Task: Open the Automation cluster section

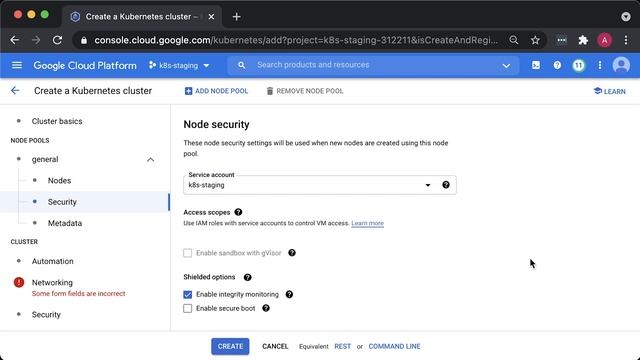Action: point(53,261)
